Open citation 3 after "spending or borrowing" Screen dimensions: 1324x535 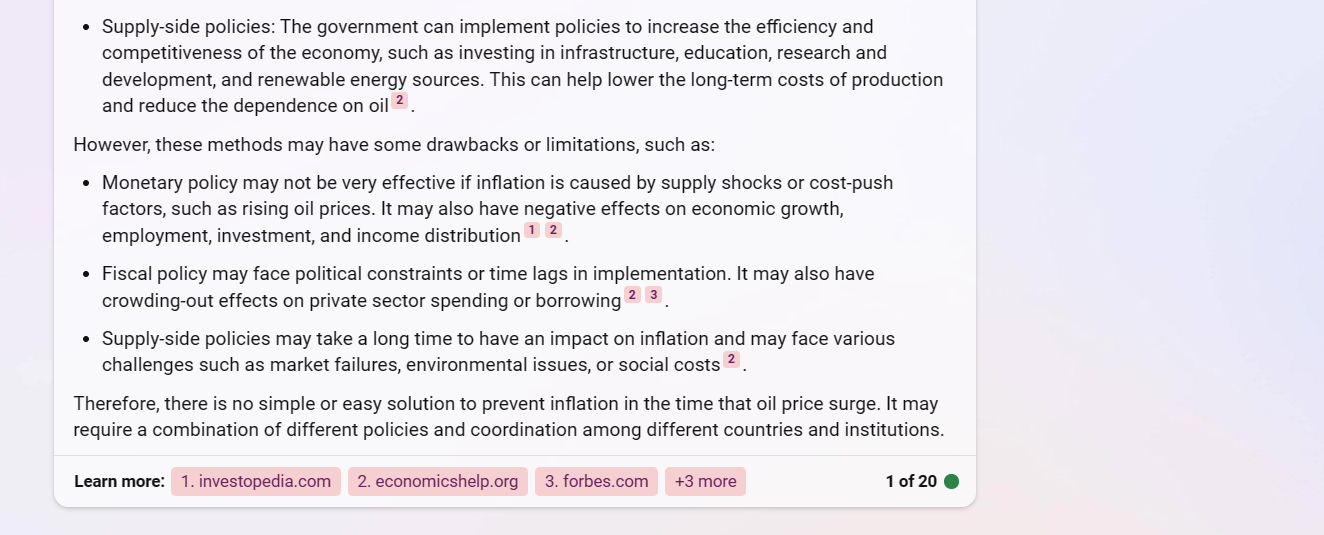(x=654, y=295)
